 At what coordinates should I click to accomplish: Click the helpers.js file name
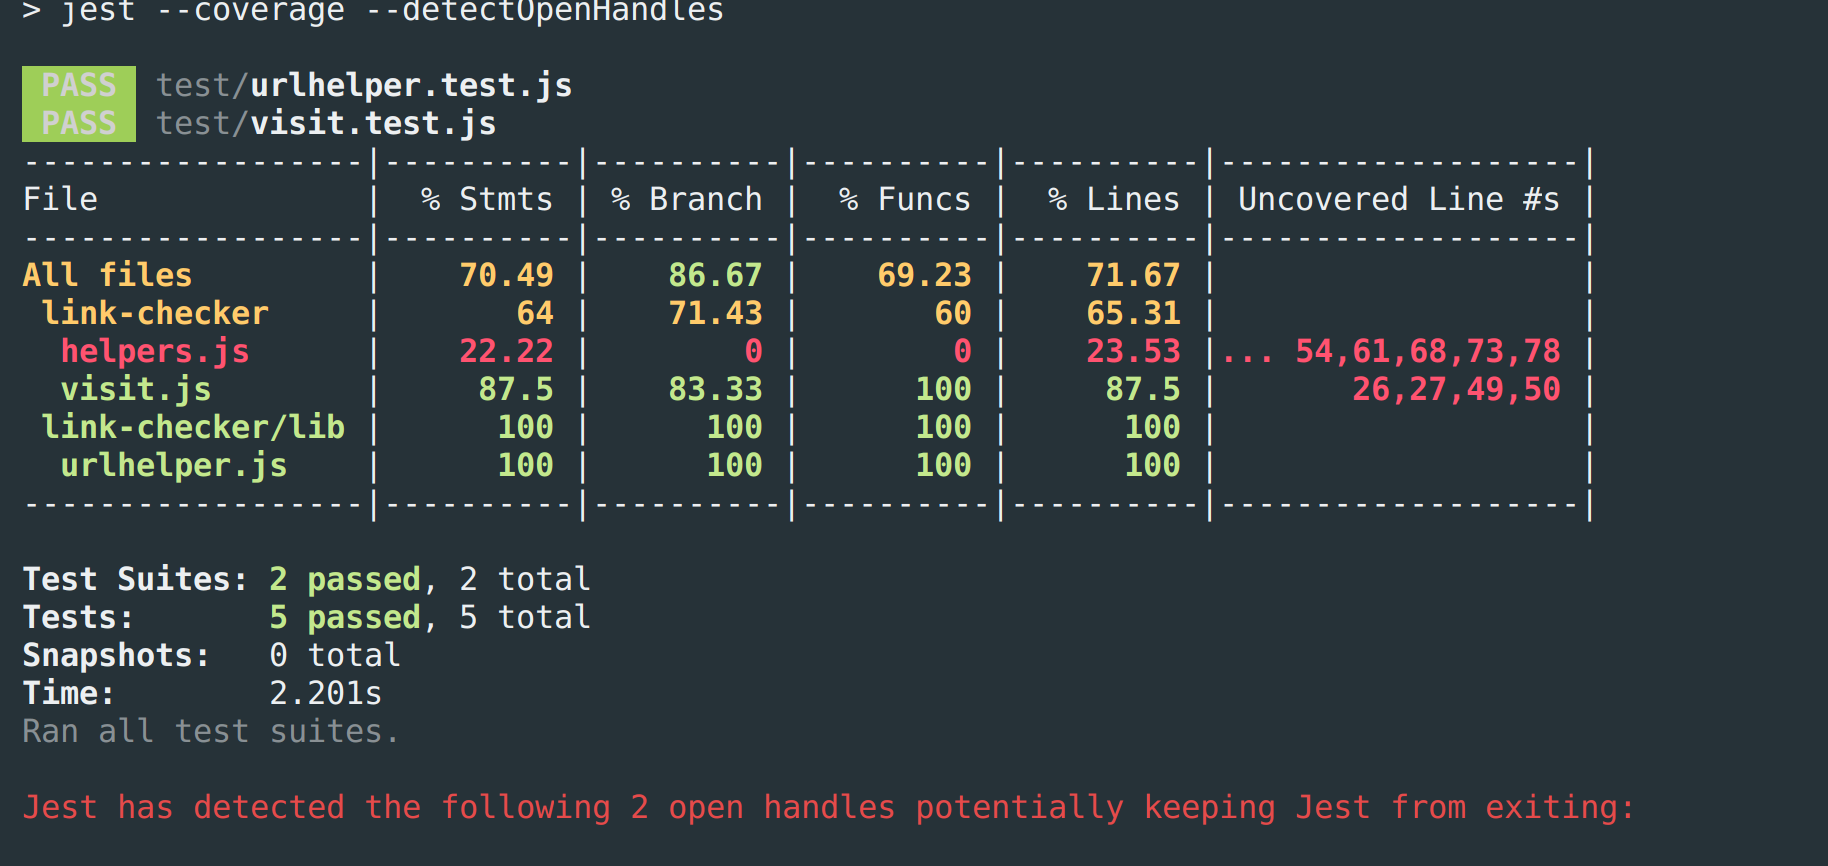click(x=155, y=351)
